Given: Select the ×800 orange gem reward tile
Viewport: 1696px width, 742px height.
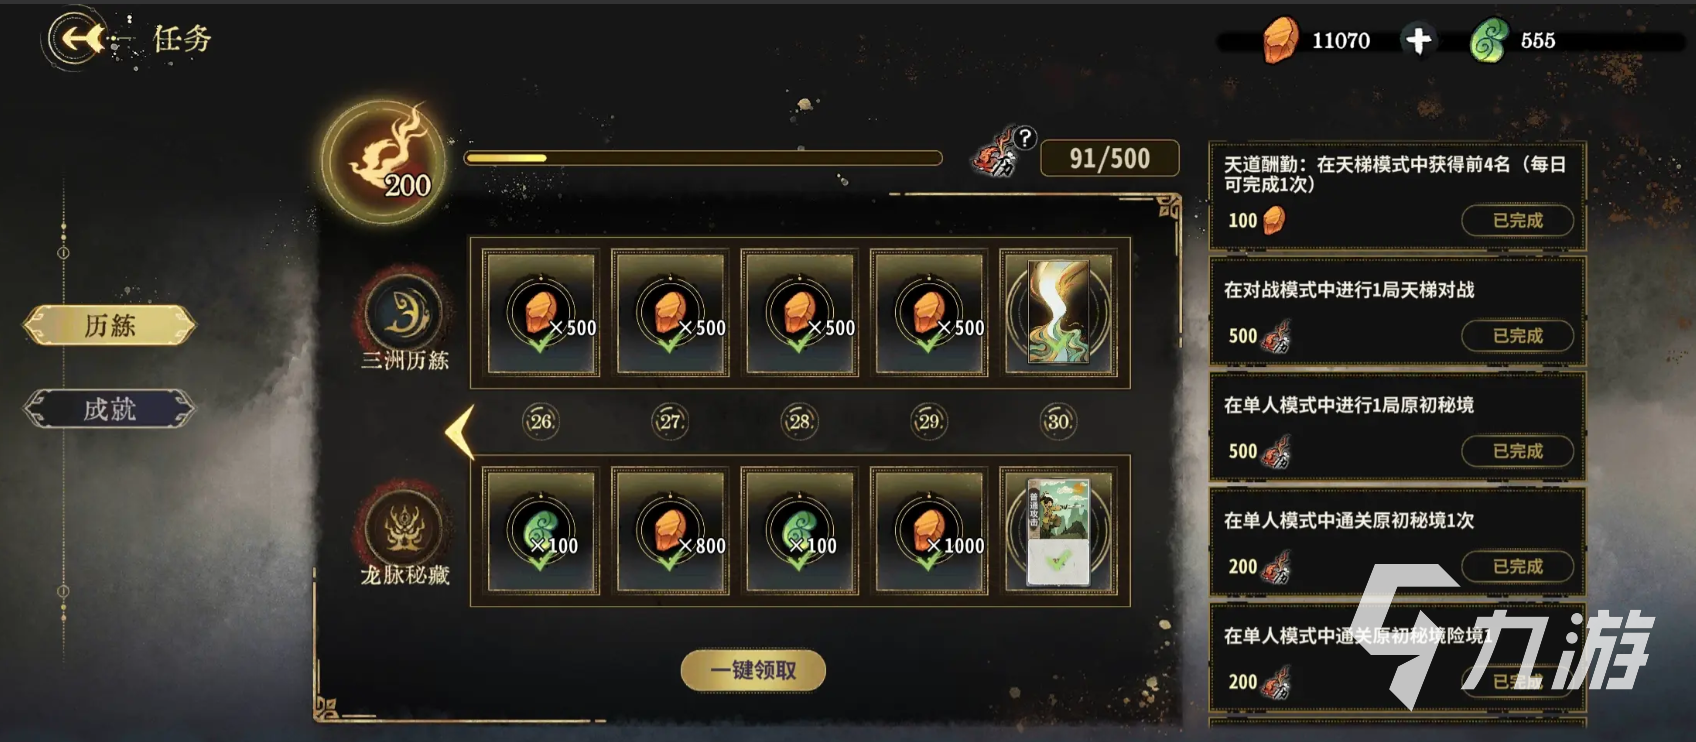Looking at the screenshot, I should pyautogui.click(x=671, y=531).
